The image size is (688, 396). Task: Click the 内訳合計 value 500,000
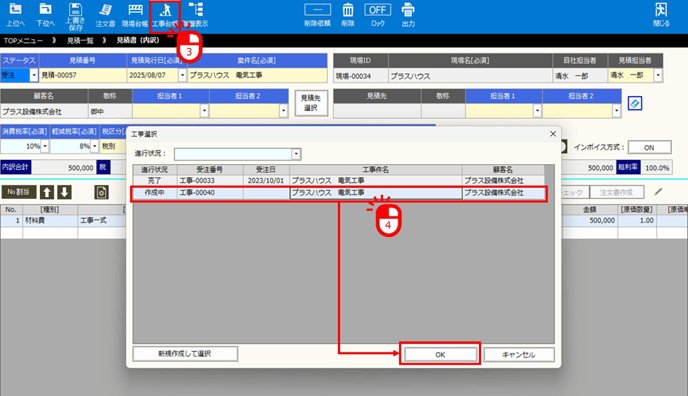tap(64, 168)
